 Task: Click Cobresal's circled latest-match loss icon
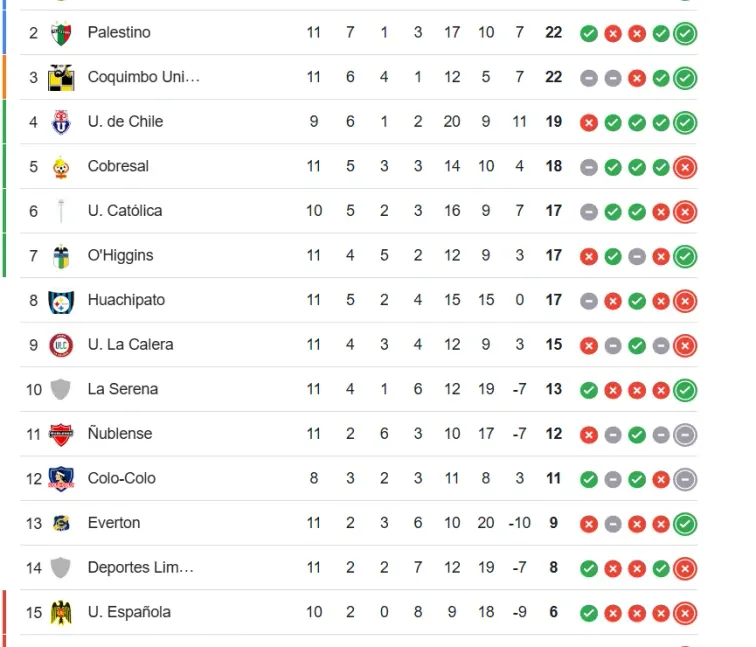pyautogui.click(x=685, y=166)
